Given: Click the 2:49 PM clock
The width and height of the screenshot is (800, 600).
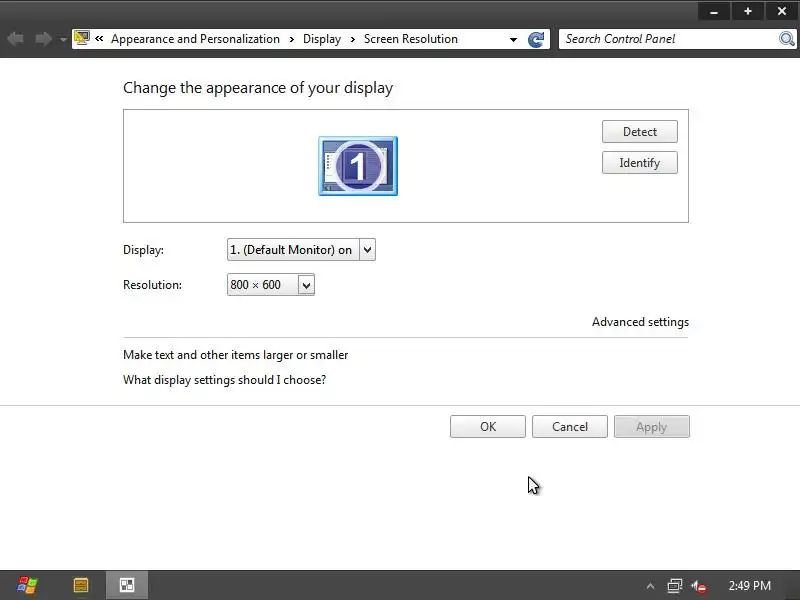Looking at the screenshot, I should coord(749,586).
